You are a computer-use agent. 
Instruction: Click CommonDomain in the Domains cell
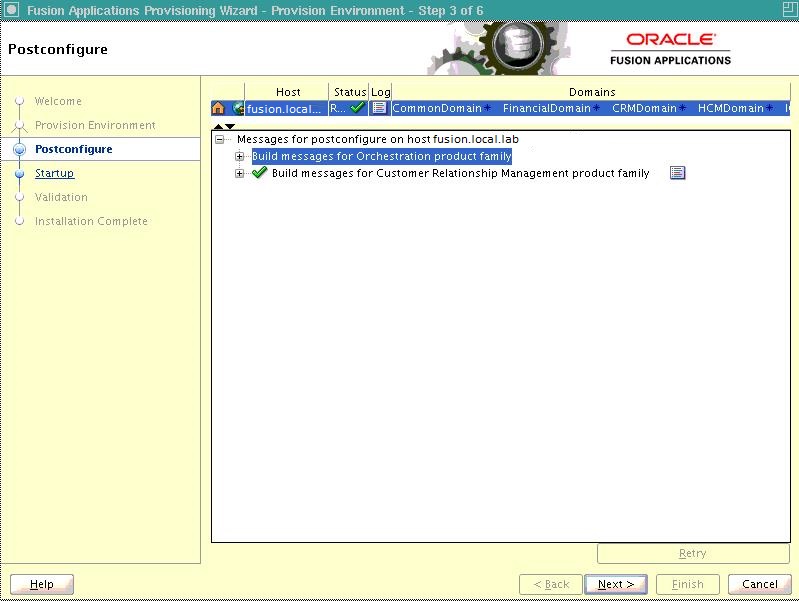(x=437, y=108)
